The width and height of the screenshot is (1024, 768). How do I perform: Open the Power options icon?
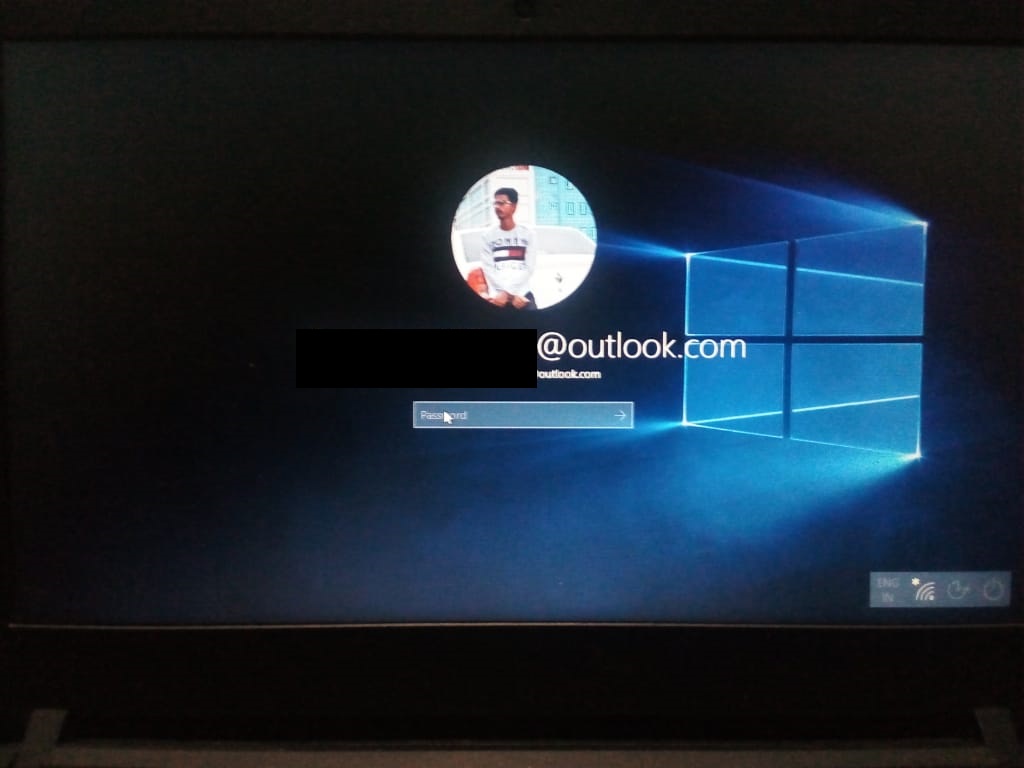coord(993,589)
